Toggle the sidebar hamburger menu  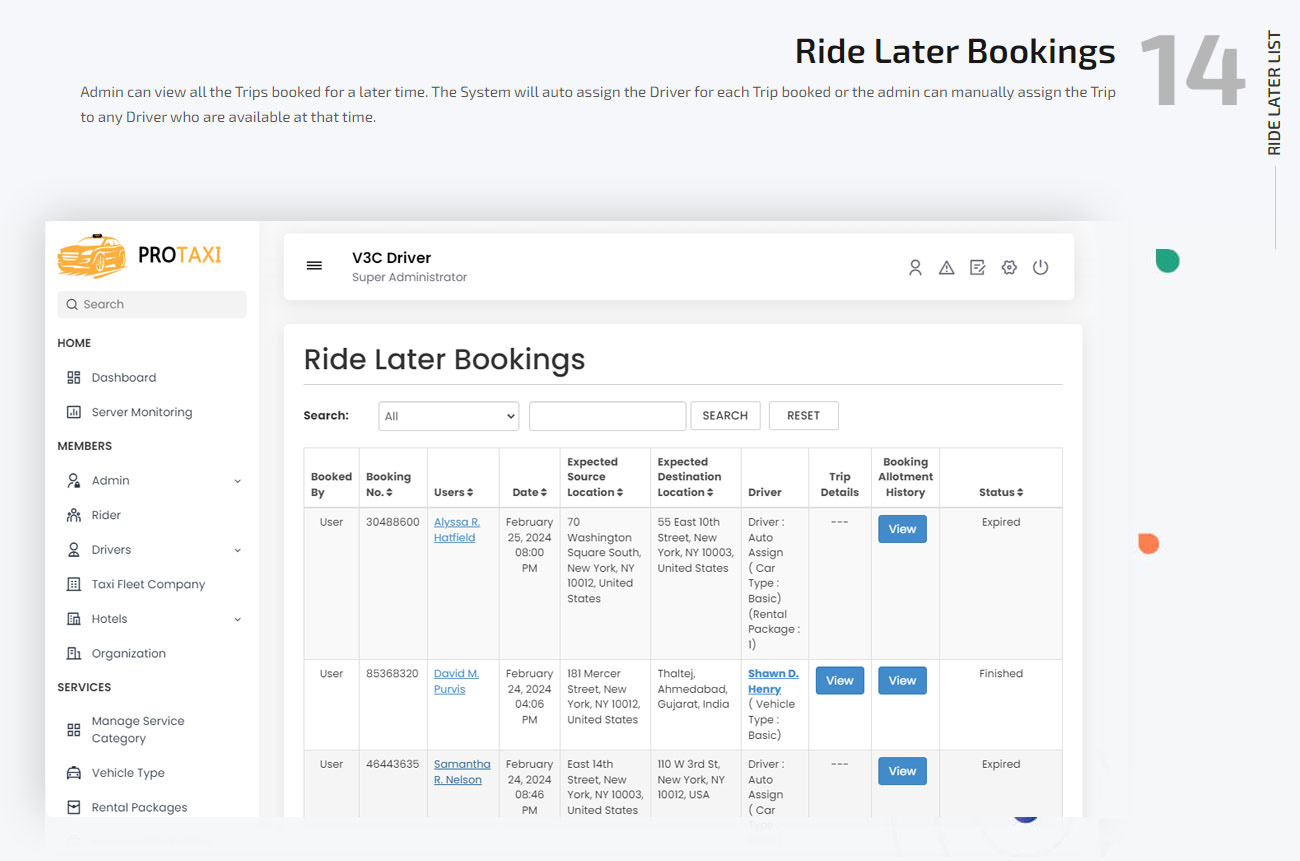pos(314,265)
